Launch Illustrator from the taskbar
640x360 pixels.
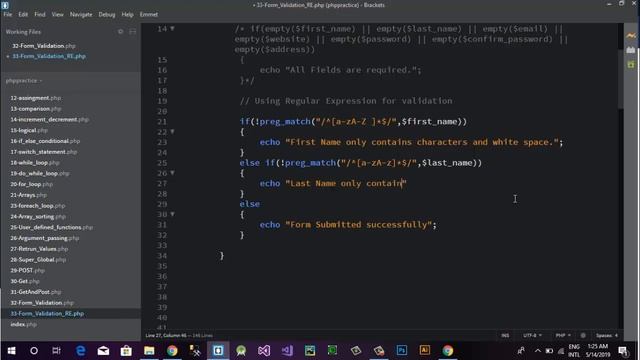tap(424, 351)
